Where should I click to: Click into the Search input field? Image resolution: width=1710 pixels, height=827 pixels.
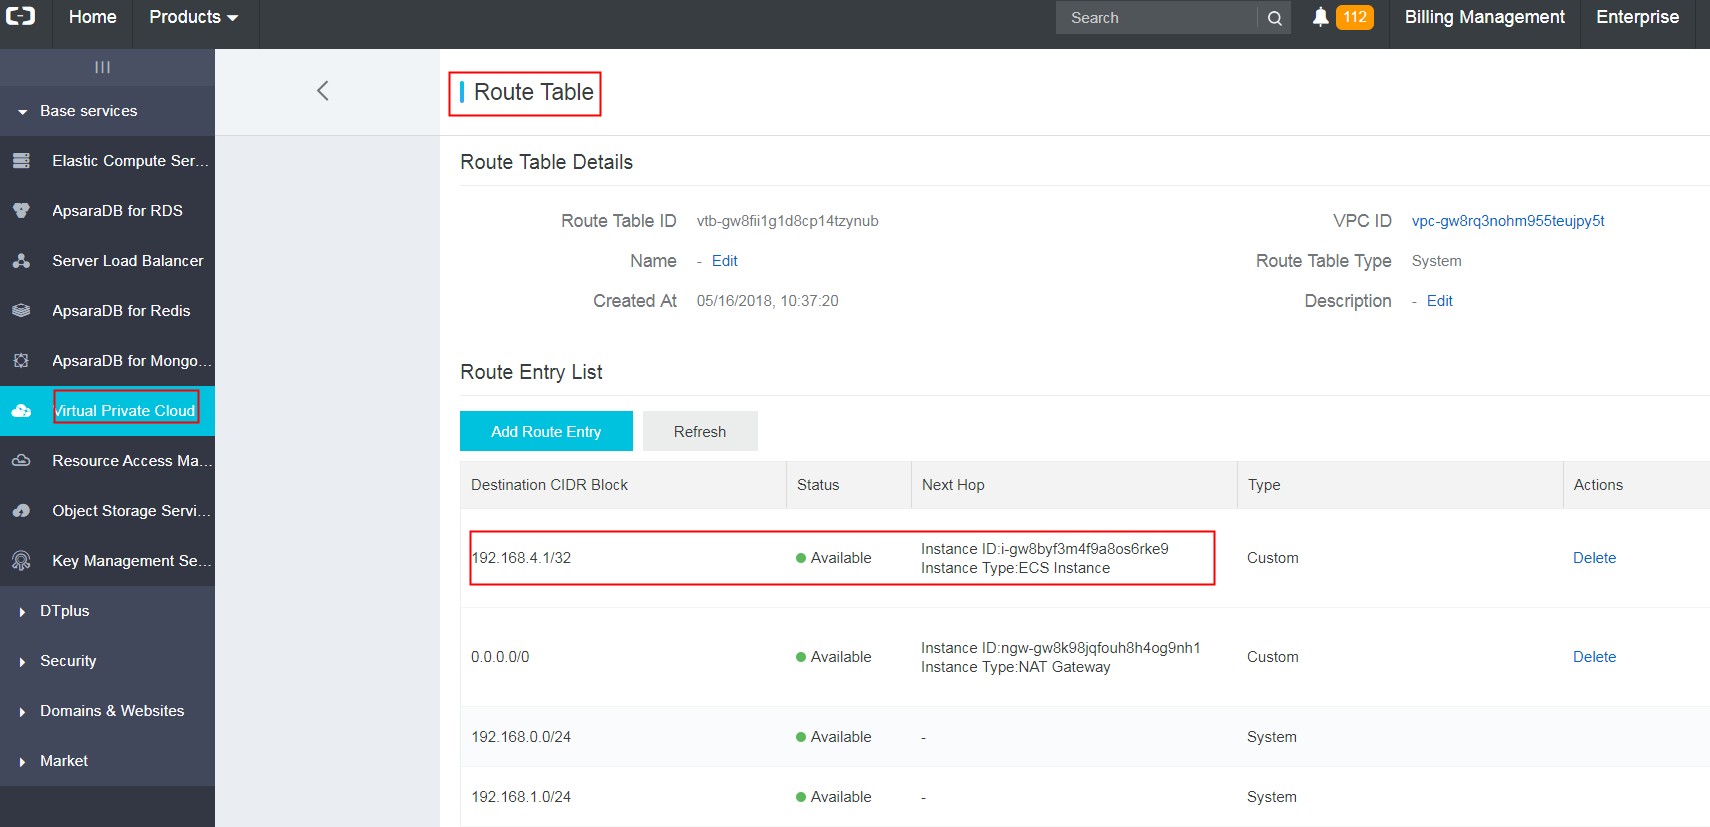tap(1155, 18)
